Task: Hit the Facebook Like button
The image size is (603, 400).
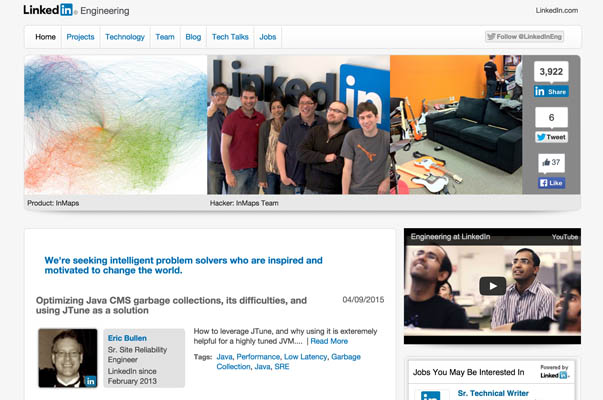Action: point(551,183)
